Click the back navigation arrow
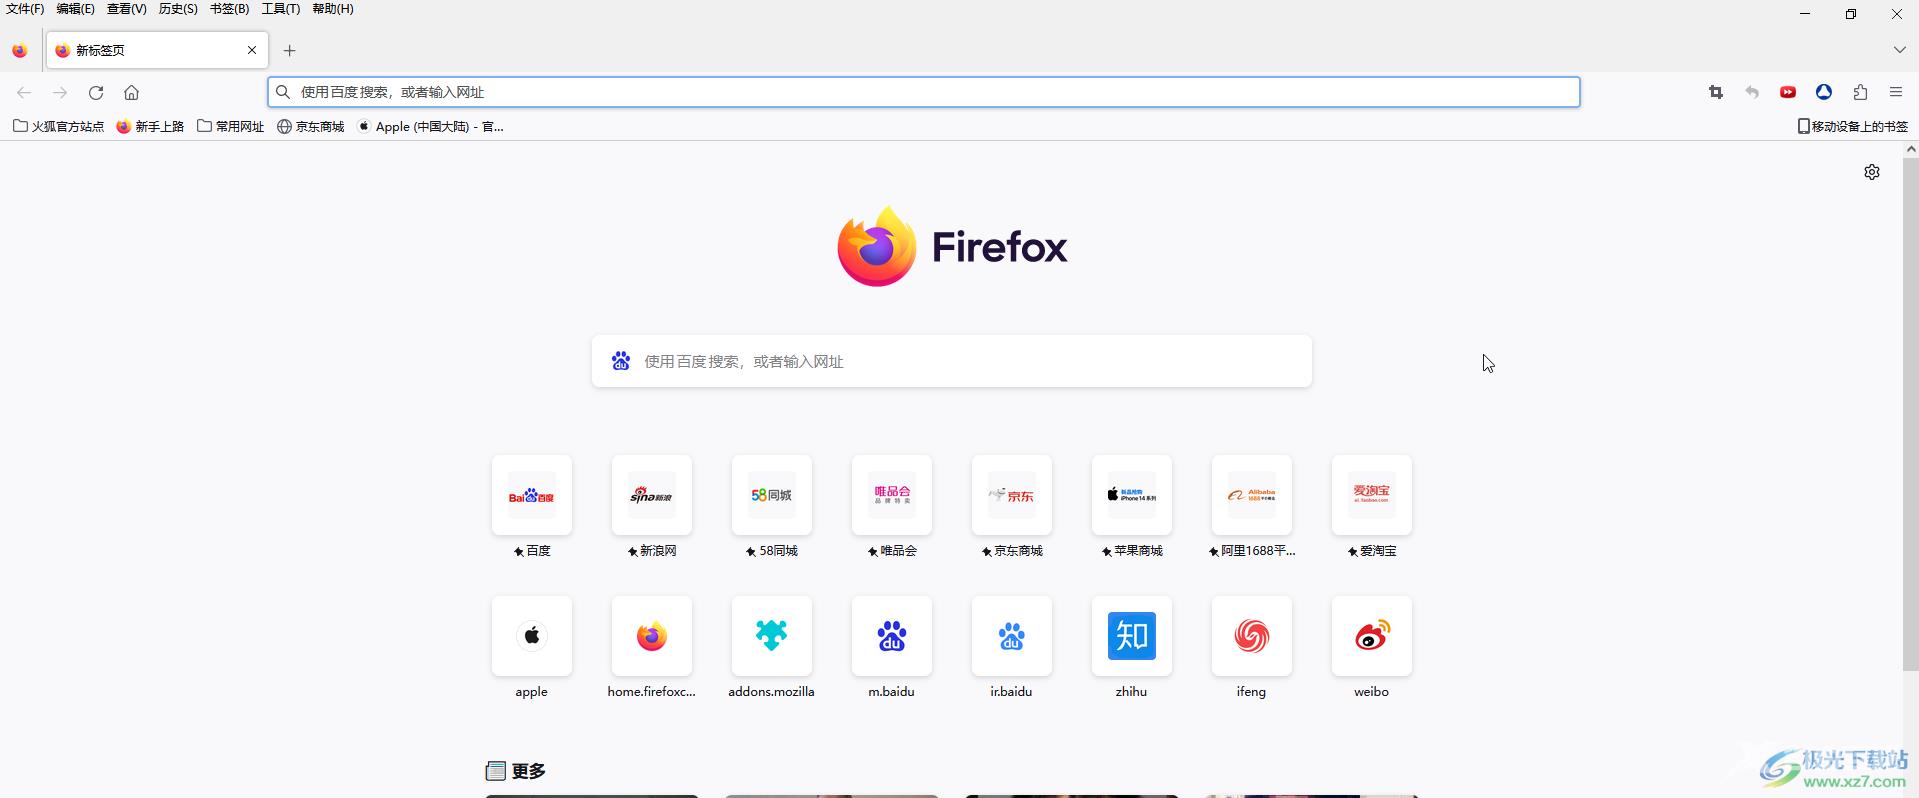1919x798 pixels. [x=24, y=92]
